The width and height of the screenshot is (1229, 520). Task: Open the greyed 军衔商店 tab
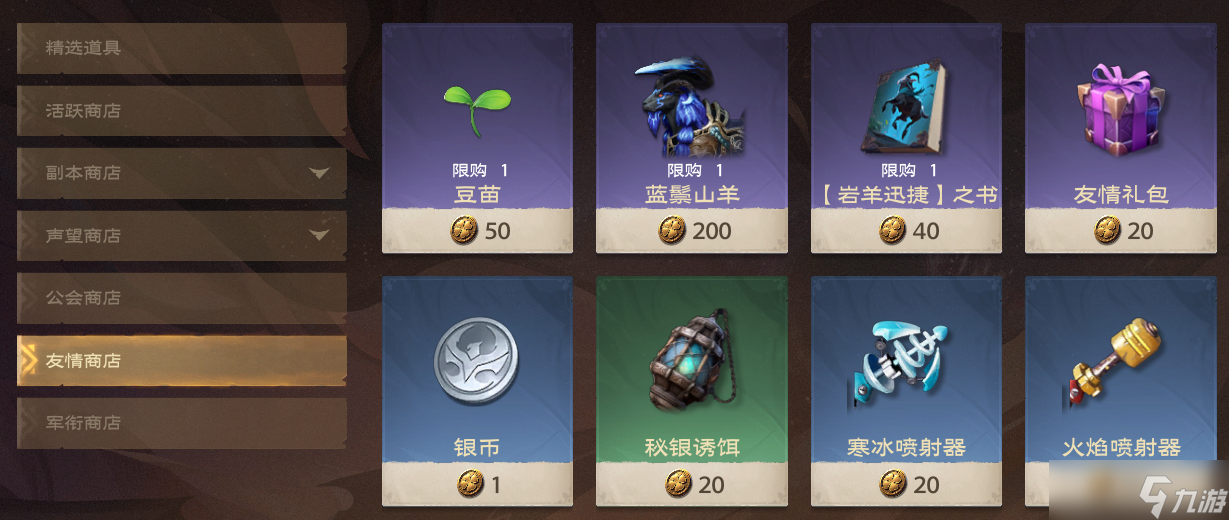[182, 423]
